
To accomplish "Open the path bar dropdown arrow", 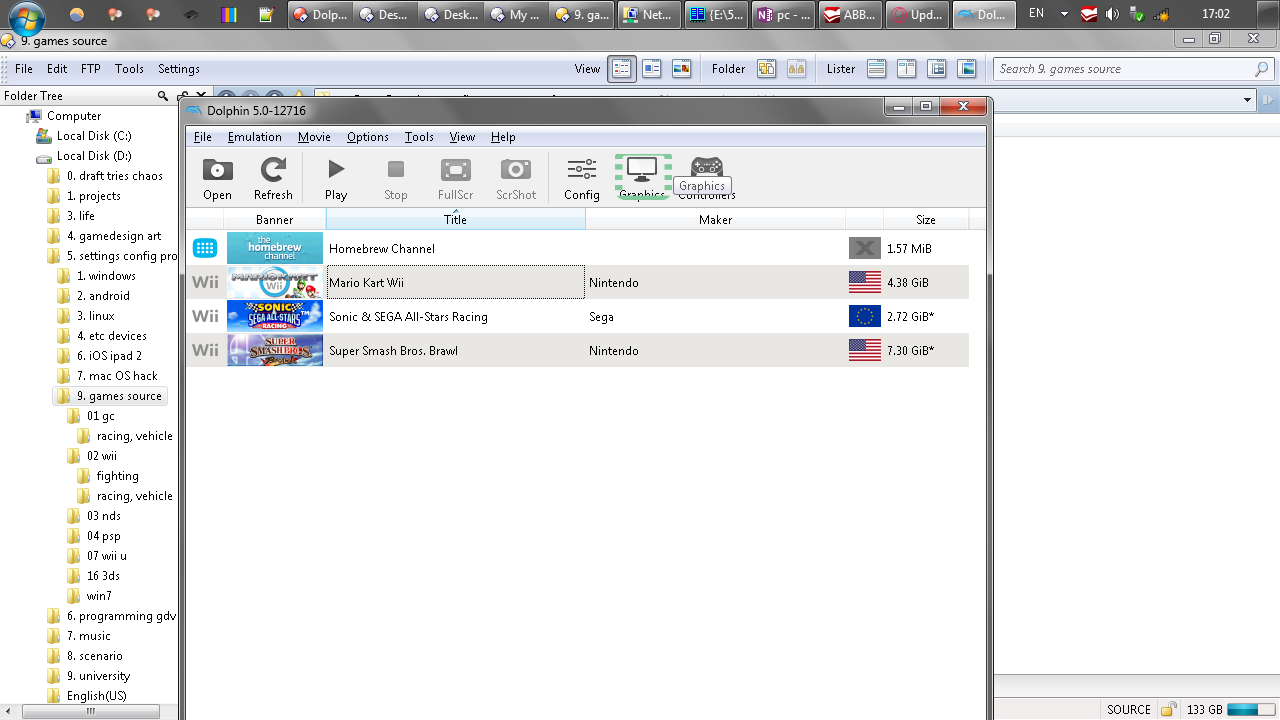I will coord(1247,100).
